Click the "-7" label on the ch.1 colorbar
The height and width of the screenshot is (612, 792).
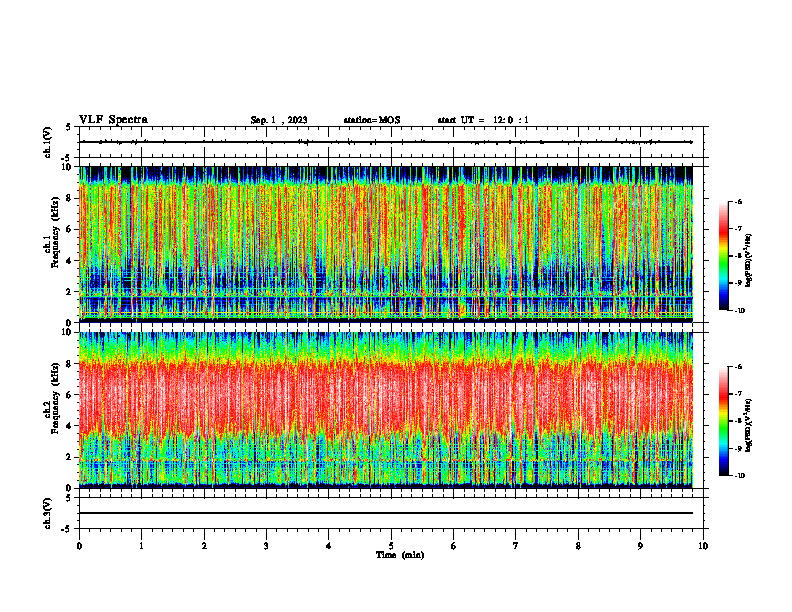click(737, 228)
